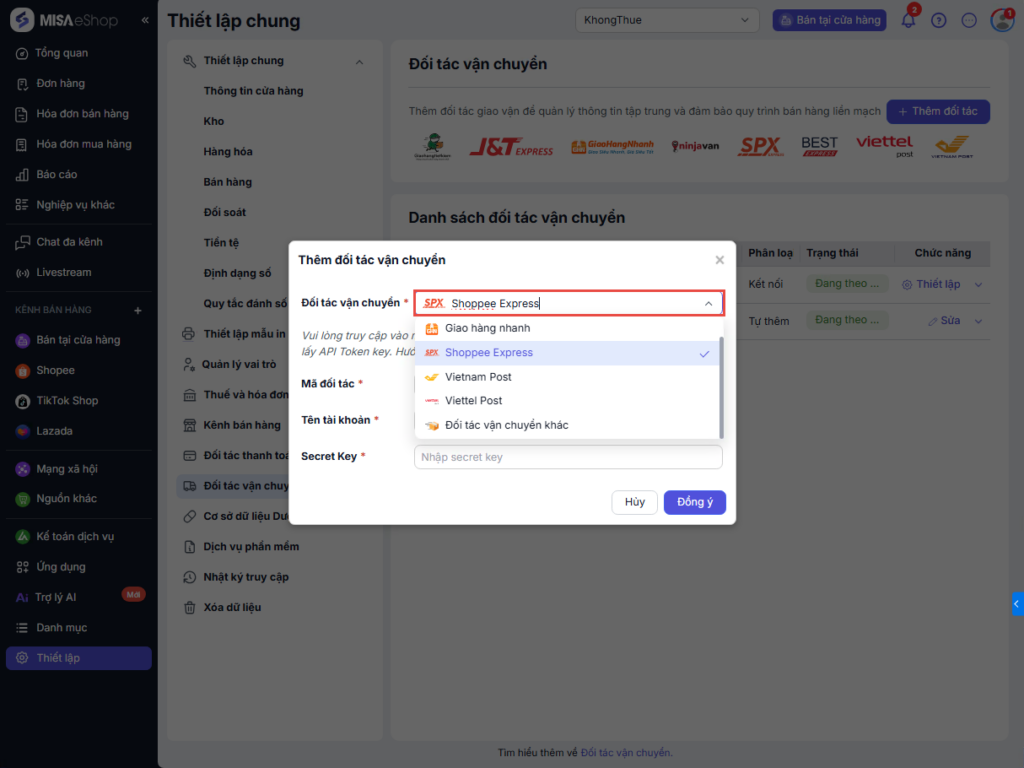1024x768 pixels.
Task: Open Nhật ký truy cập
Action: pyautogui.click(x=238, y=577)
